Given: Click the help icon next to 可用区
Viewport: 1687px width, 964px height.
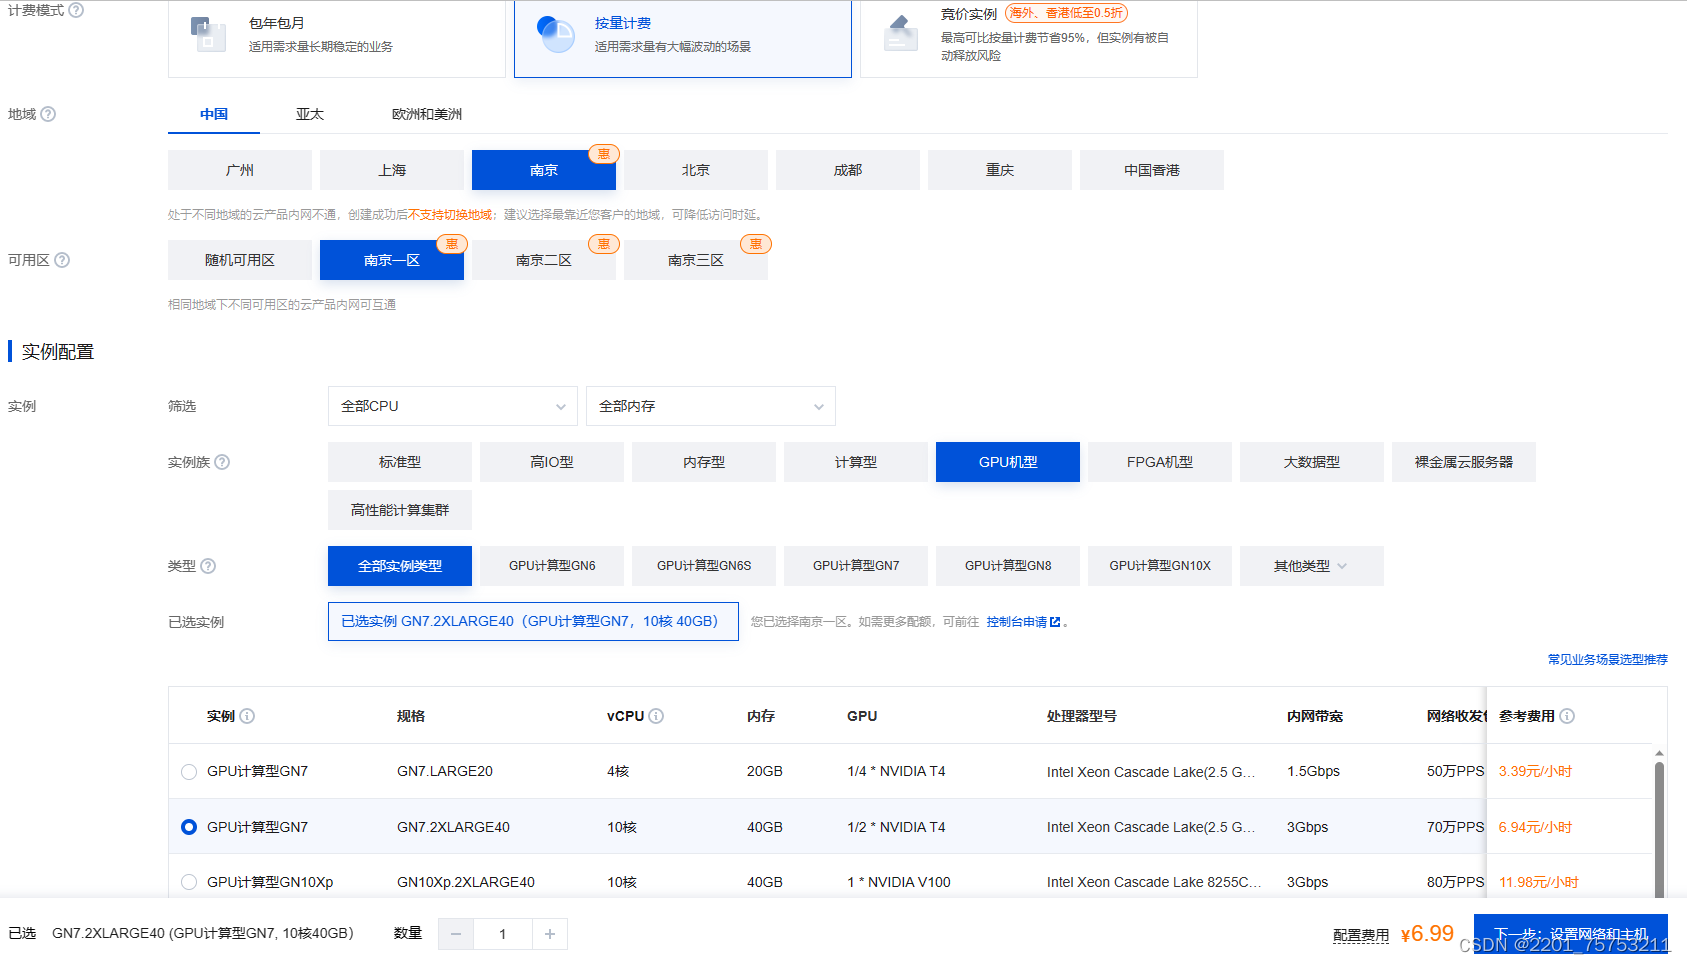Looking at the screenshot, I should pyautogui.click(x=62, y=260).
